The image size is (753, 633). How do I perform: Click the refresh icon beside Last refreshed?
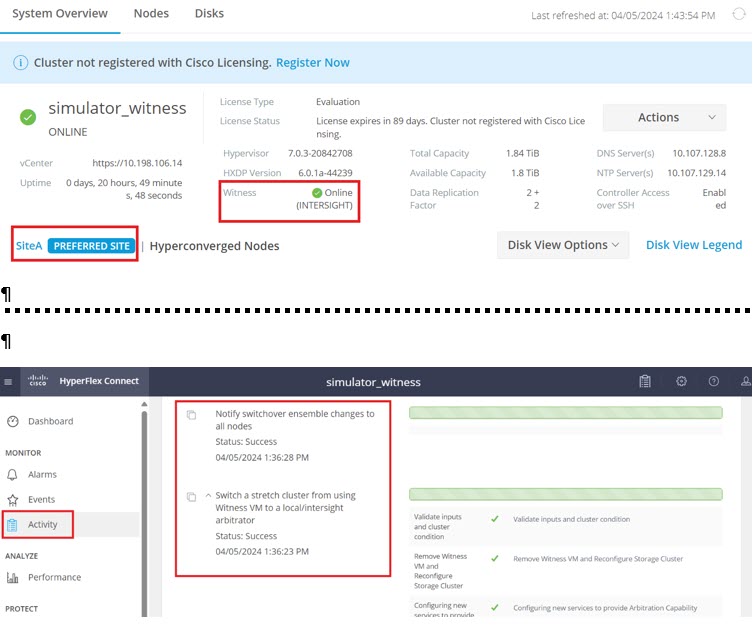pos(738,14)
